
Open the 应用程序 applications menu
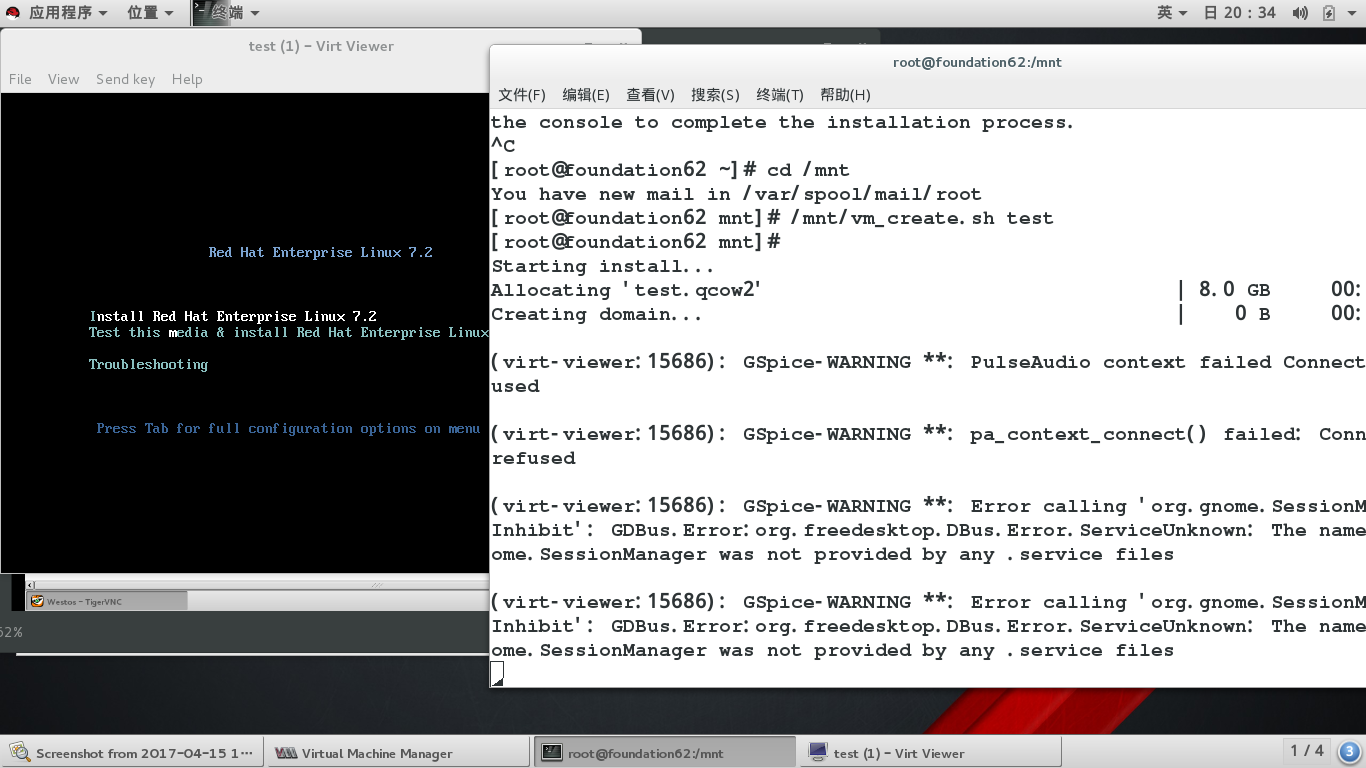[67, 13]
